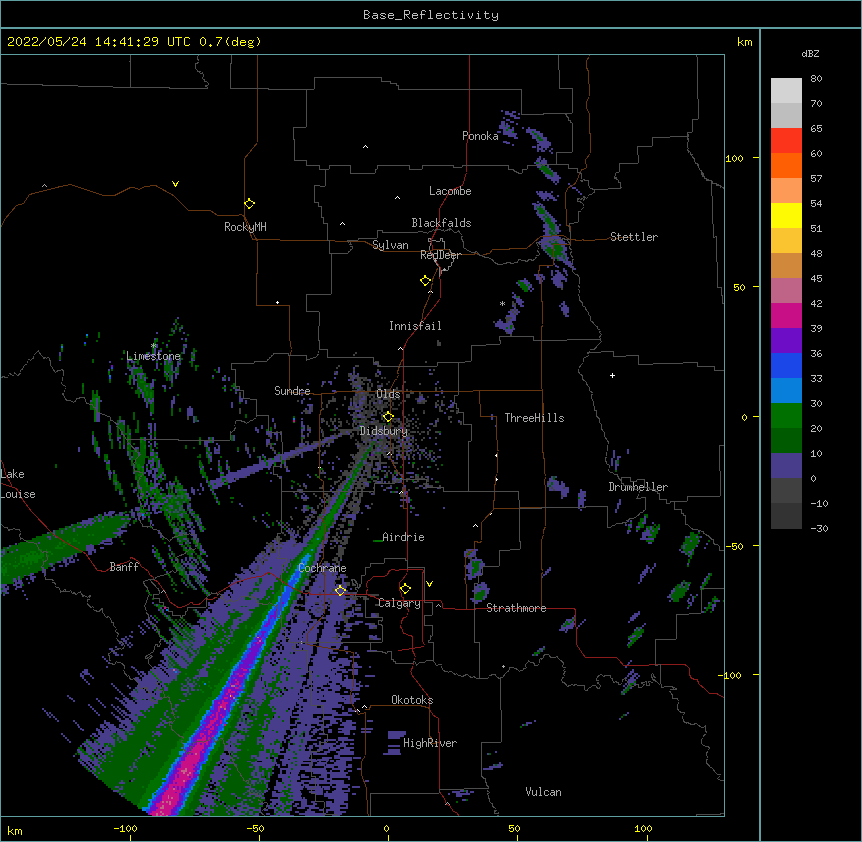Viewport: 862px width, 842px height.
Task: Click the Banff label
Action: point(124,567)
